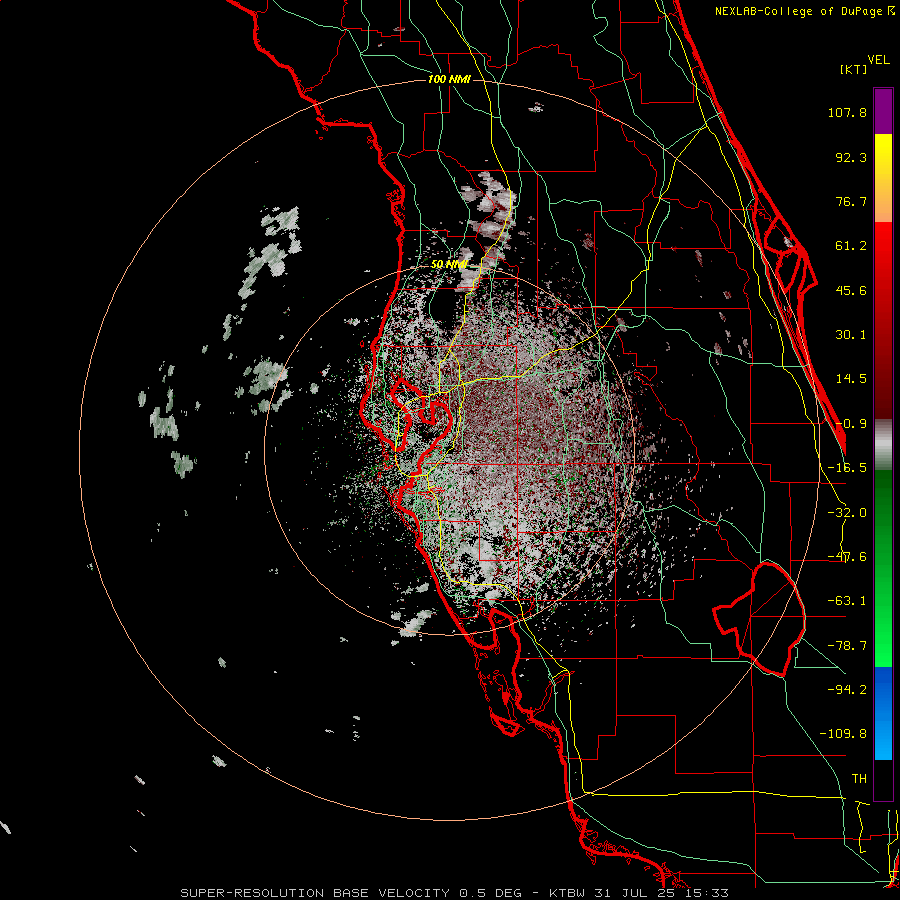
Task: Click the [KT] units label
Action: [x=854, y=69]
